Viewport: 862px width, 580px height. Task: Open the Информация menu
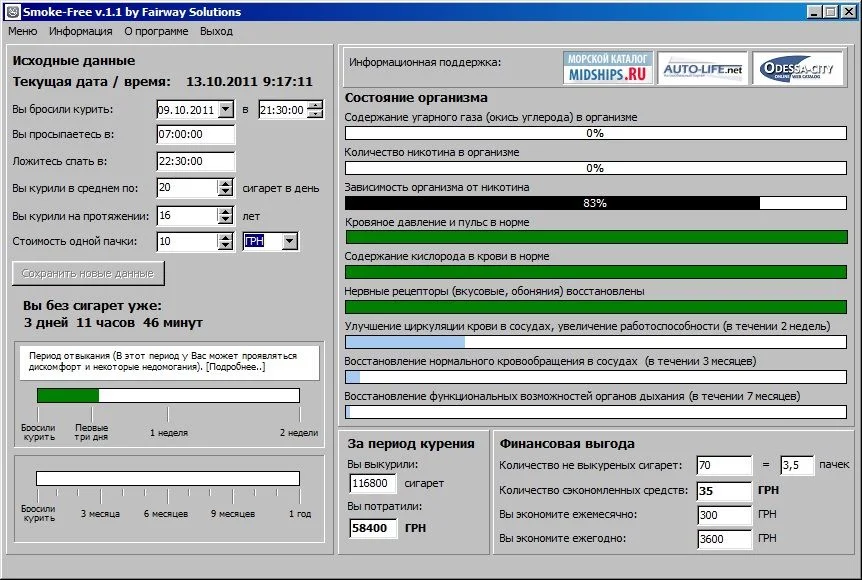pyautogui.click(x=80, y=31)
